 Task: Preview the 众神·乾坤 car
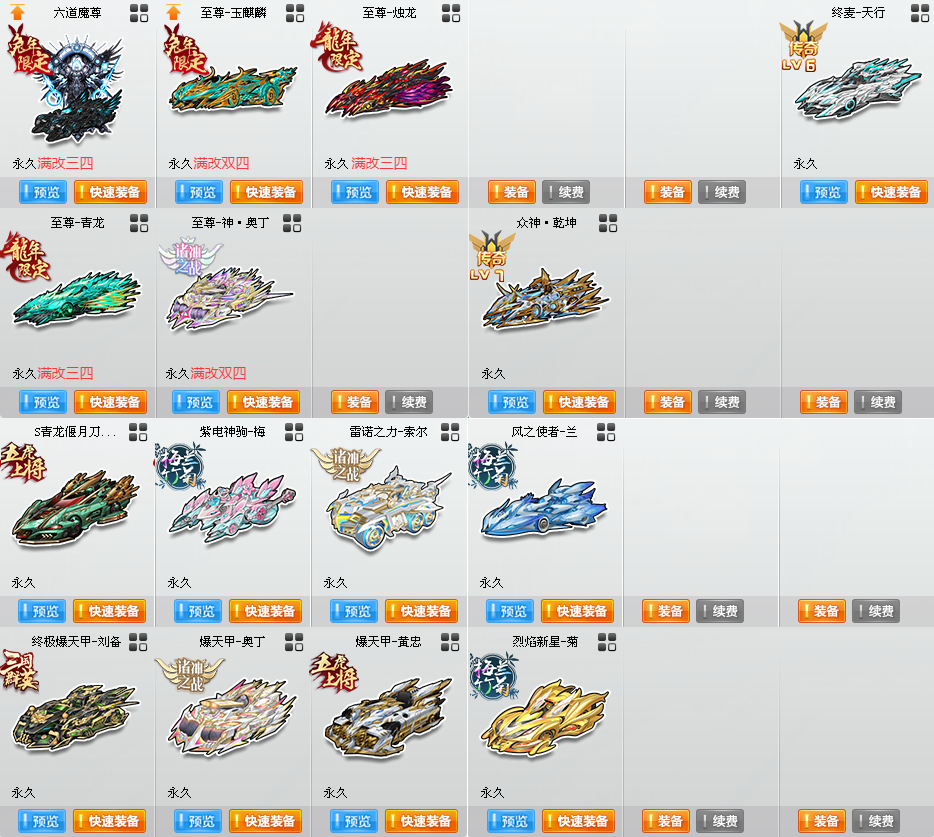(512, 402)
